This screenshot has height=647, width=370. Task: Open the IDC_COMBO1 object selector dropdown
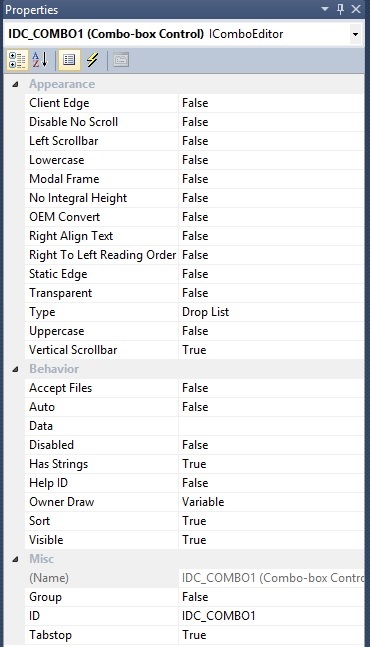[x=355, y=34]
